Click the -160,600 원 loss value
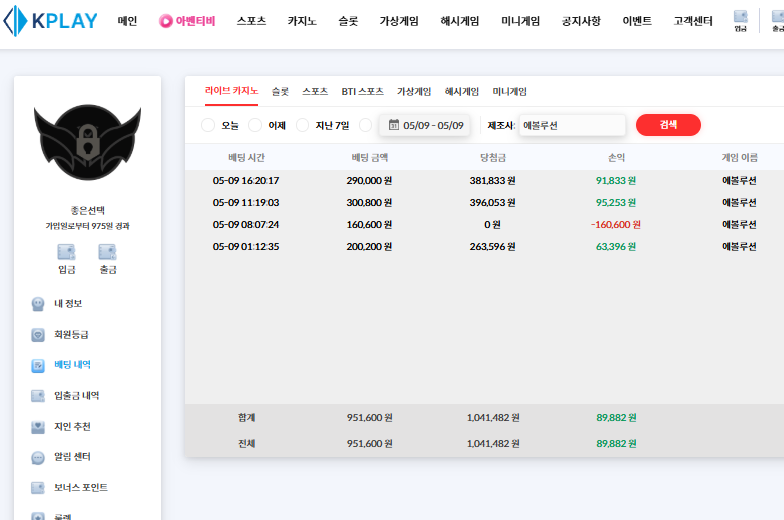 616,224
